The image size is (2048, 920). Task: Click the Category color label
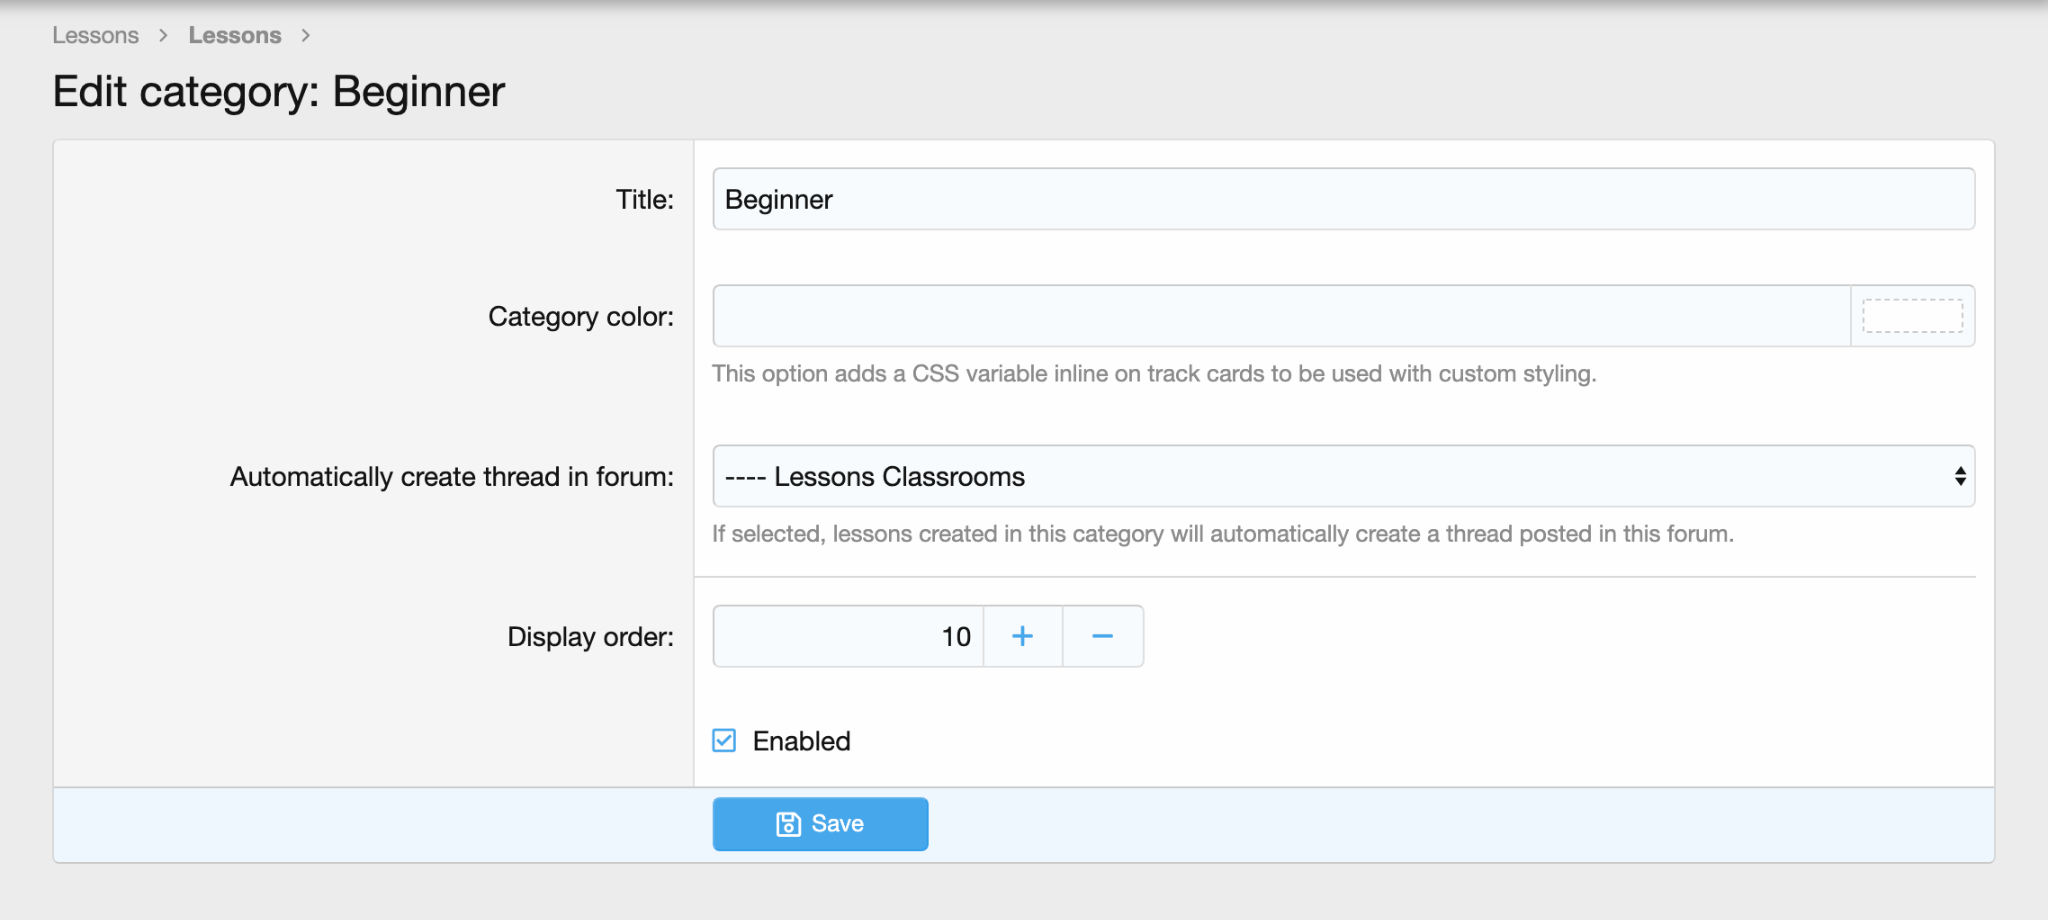click(580, 316)
